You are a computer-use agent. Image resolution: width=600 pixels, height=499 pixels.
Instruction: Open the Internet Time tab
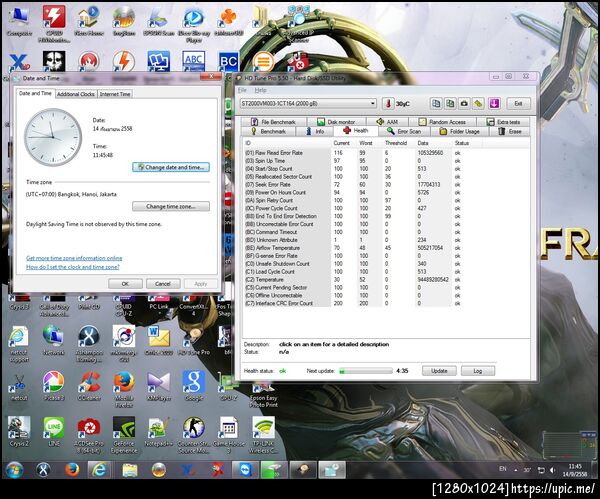pyautogui.click(x=115, y=94)
